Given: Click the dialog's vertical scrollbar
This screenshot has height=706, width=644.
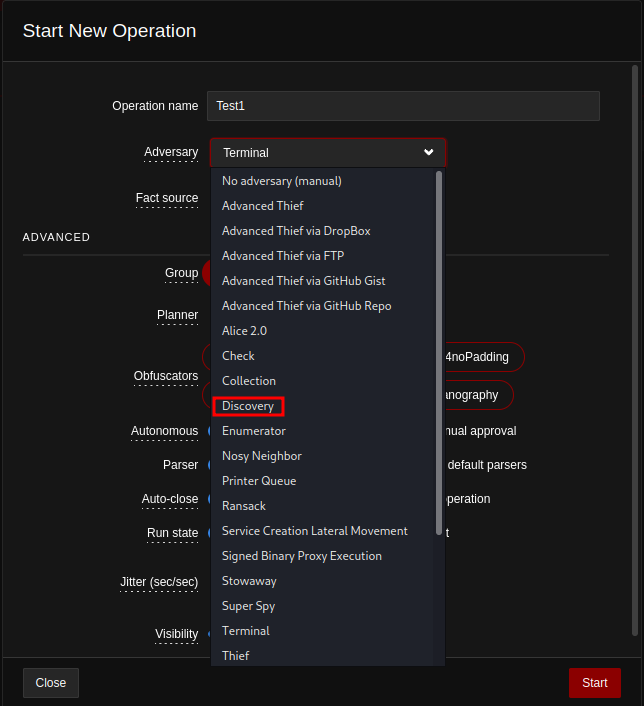Looking at the screenshot, I should pos(635,350).
